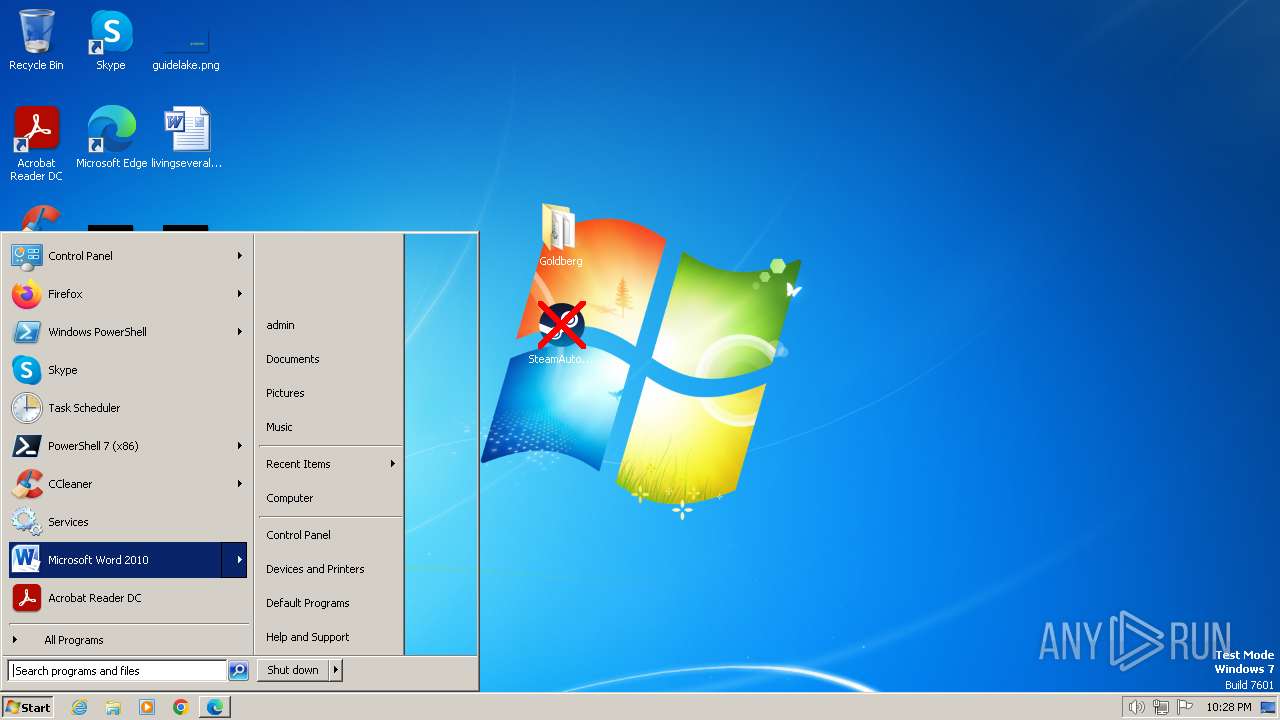
Task: Open Microsoft Edge from the taskbar
Action: 215,707
